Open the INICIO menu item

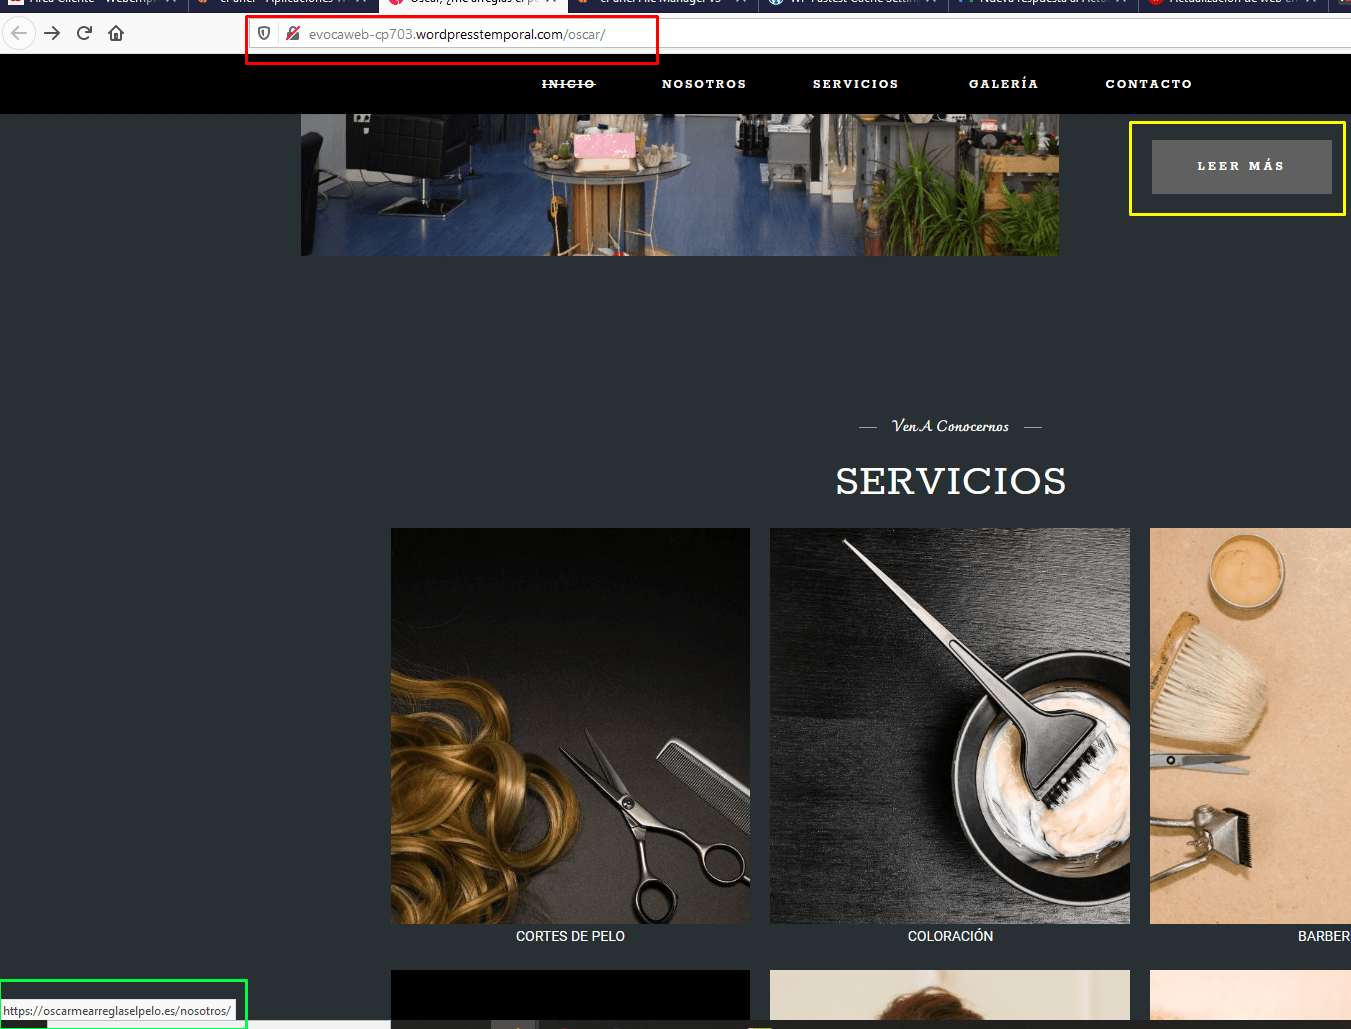(568, 84)
